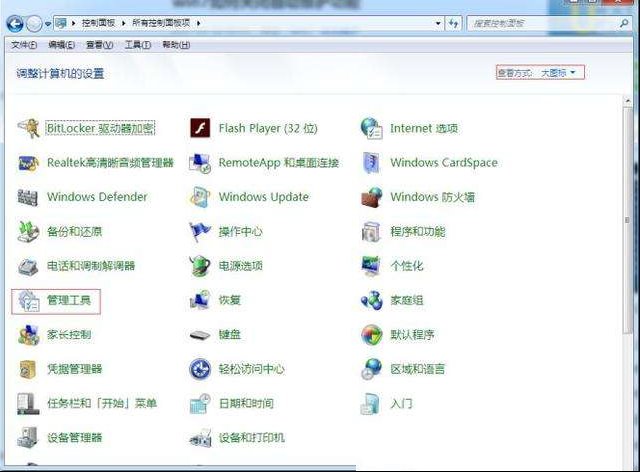
Task: Open the 帮助(H) menu
Action: pos(176,45)
